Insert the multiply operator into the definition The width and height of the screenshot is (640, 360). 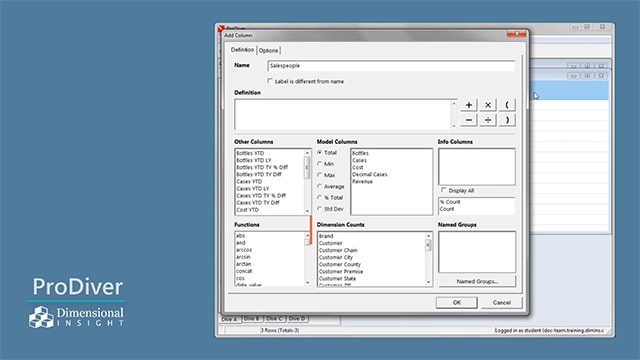pos(488,105)
